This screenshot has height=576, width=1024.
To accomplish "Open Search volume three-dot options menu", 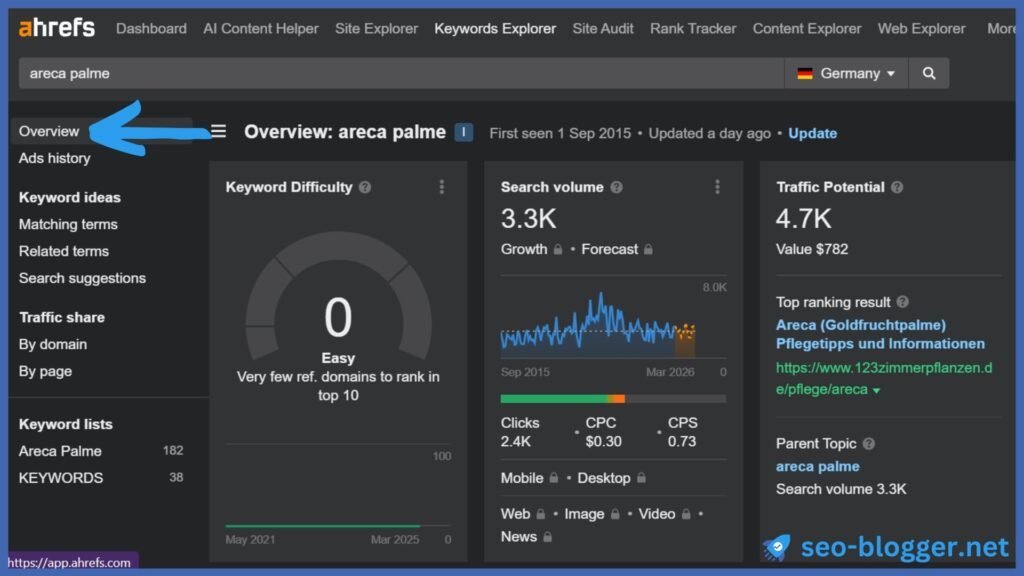I will point(717,187).
